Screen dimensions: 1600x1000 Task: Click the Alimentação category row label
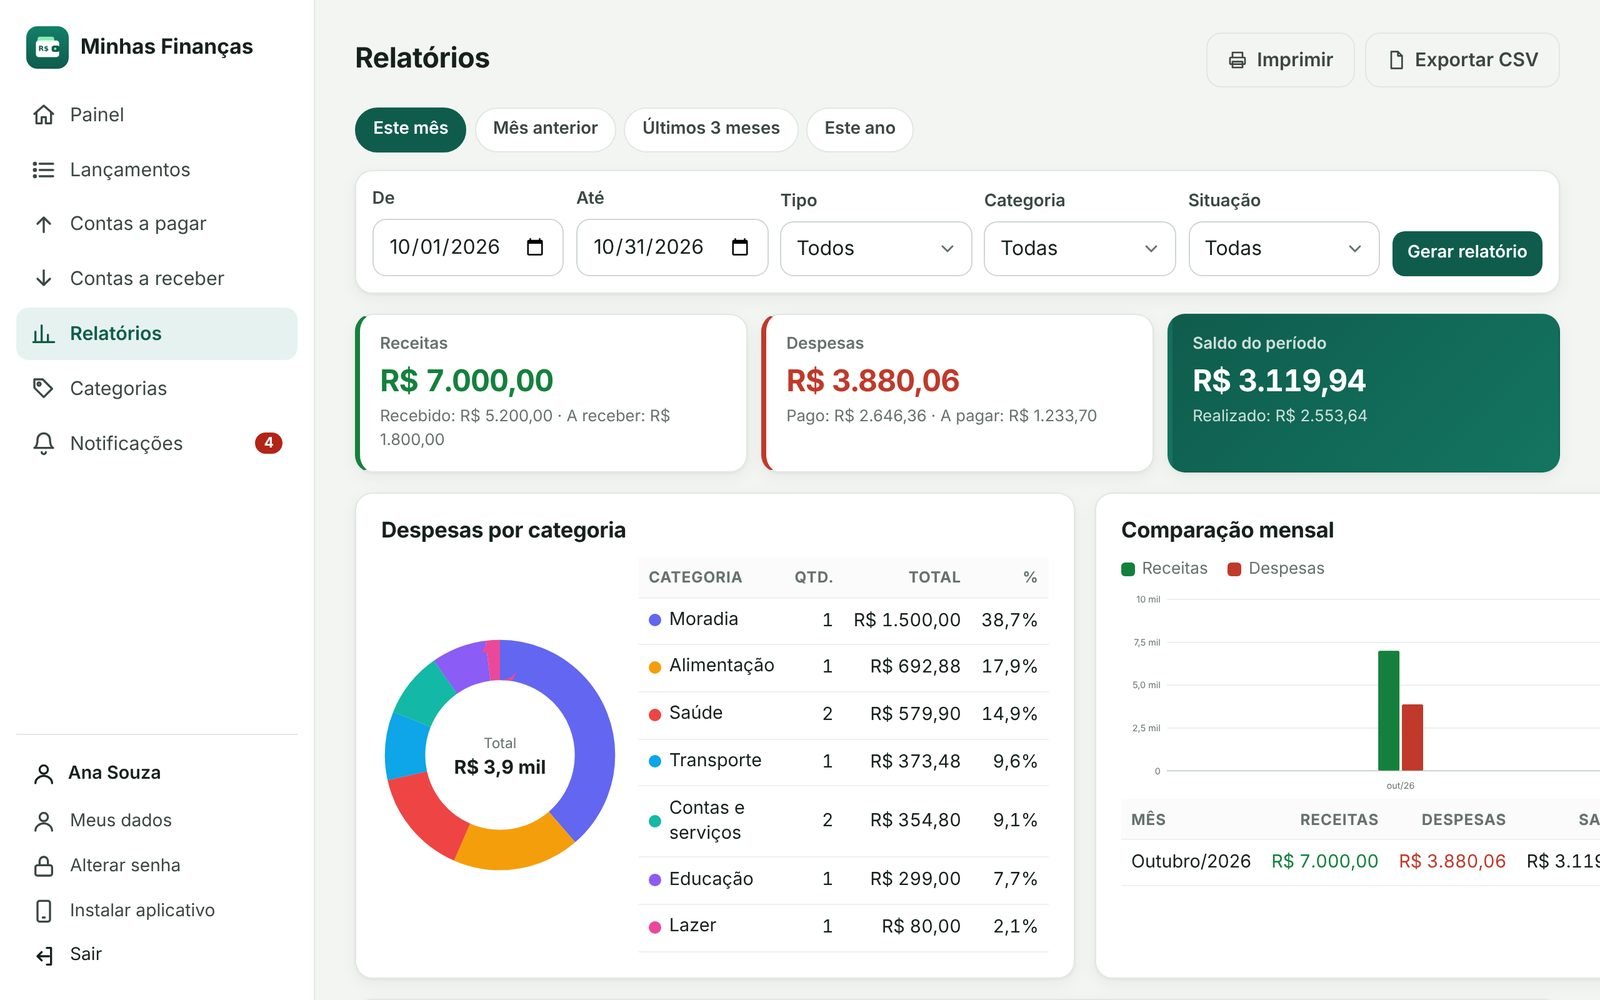pos(721,666)
